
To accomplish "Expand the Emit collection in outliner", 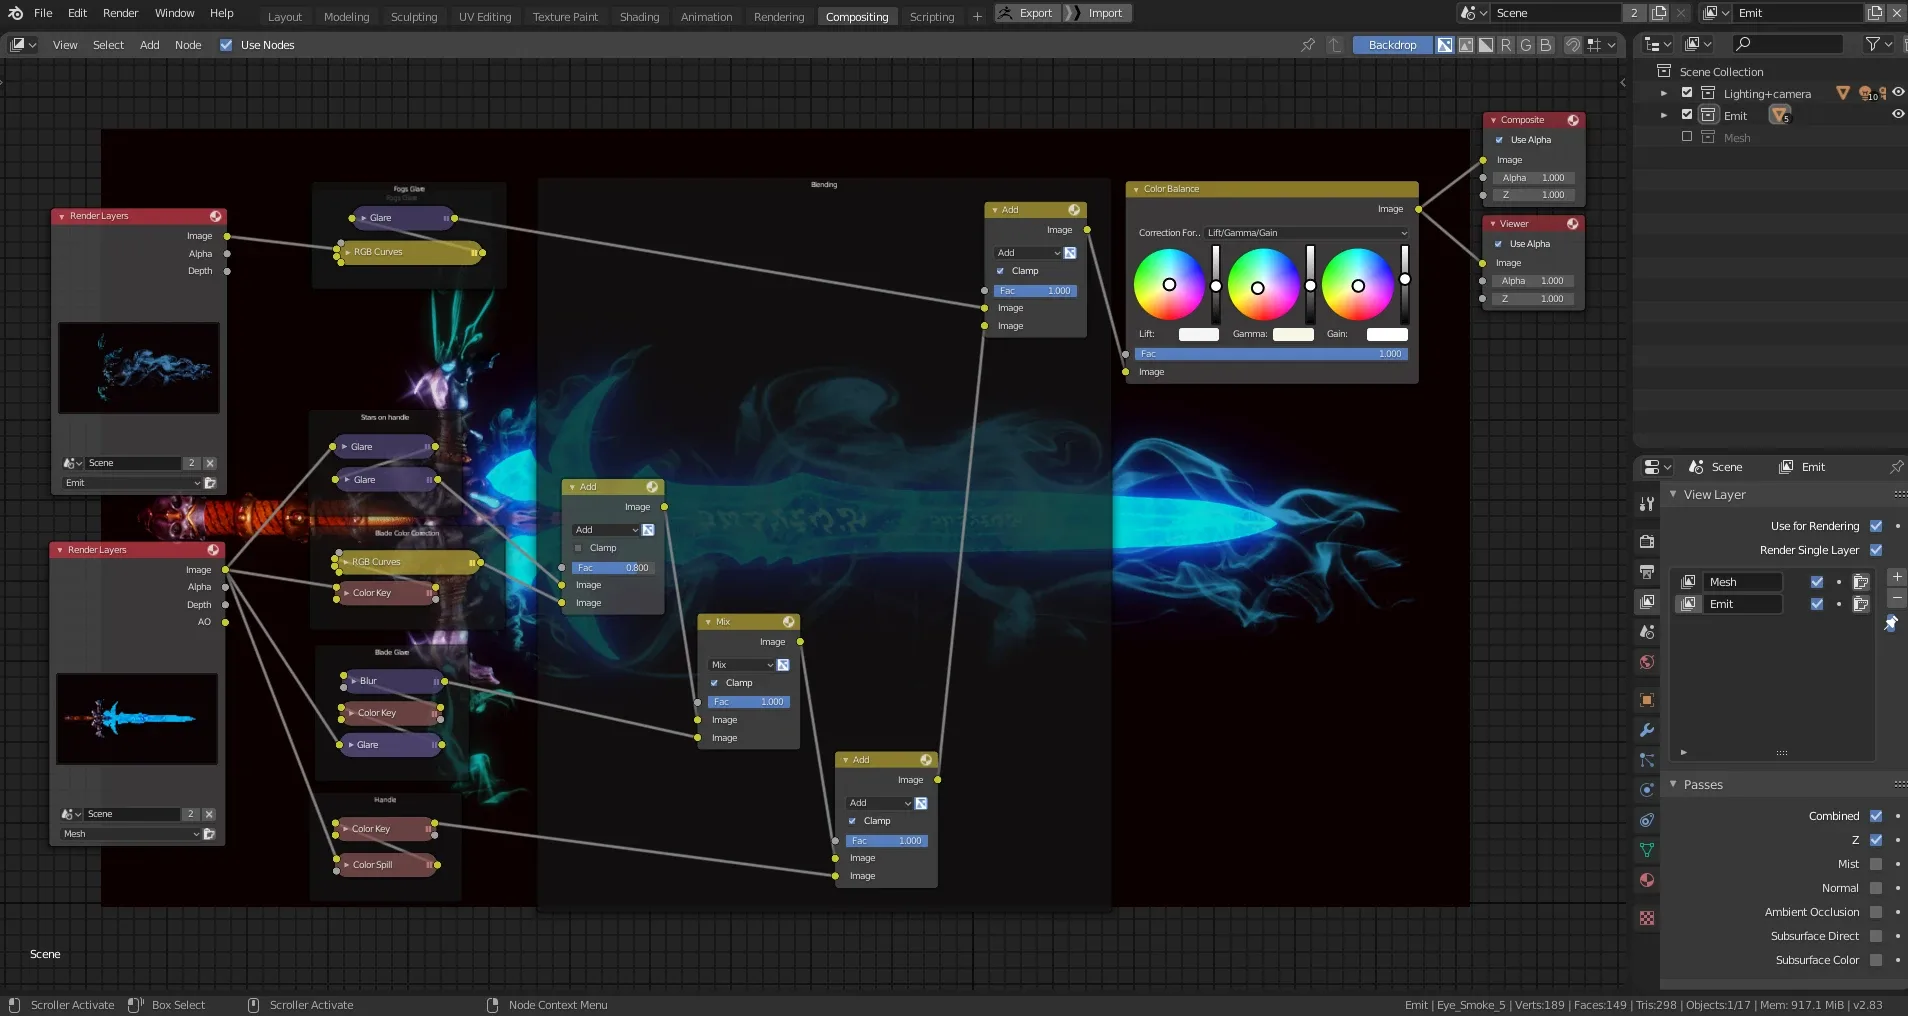I will (x=1664, y=115).
